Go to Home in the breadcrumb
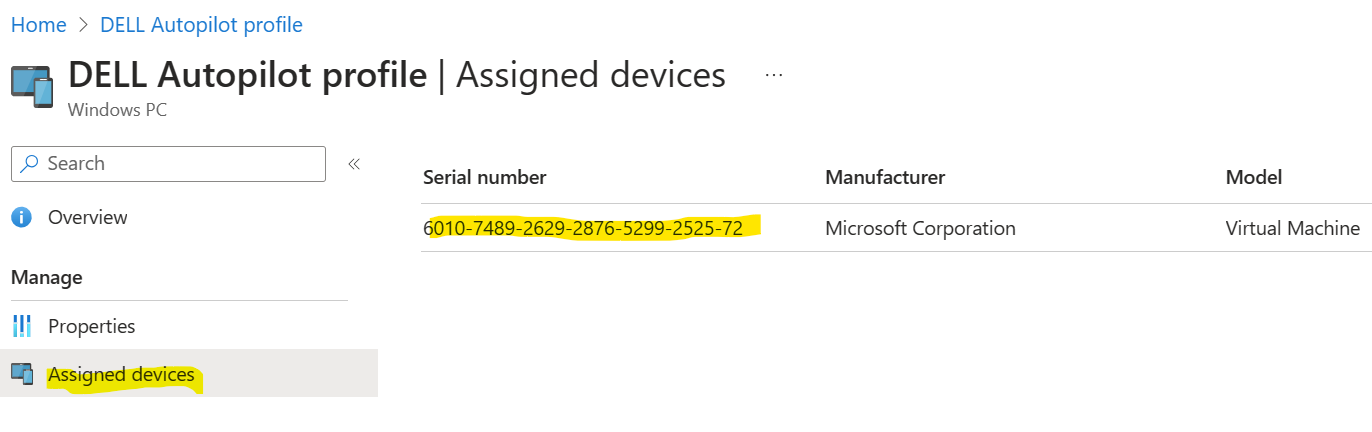 click(x=39, y=24)
